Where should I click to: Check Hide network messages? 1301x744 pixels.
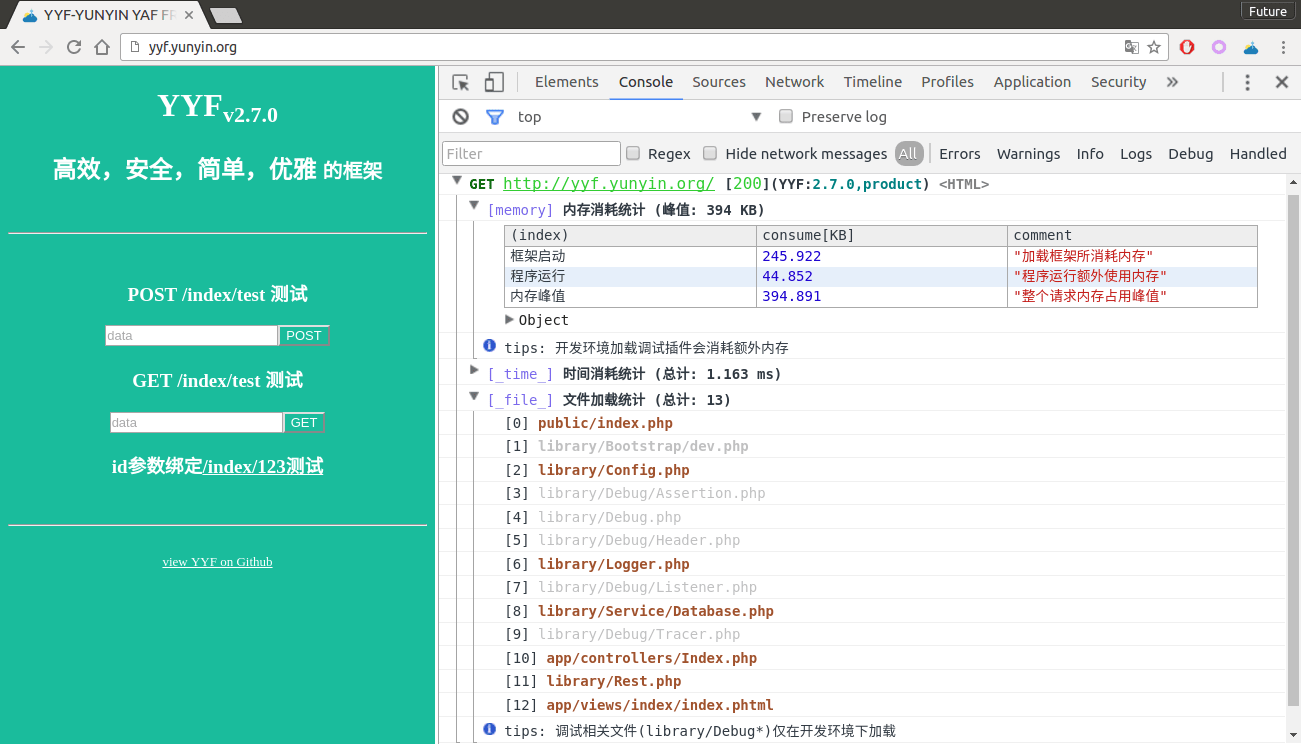pyautogui.click(x=710, y=153)
